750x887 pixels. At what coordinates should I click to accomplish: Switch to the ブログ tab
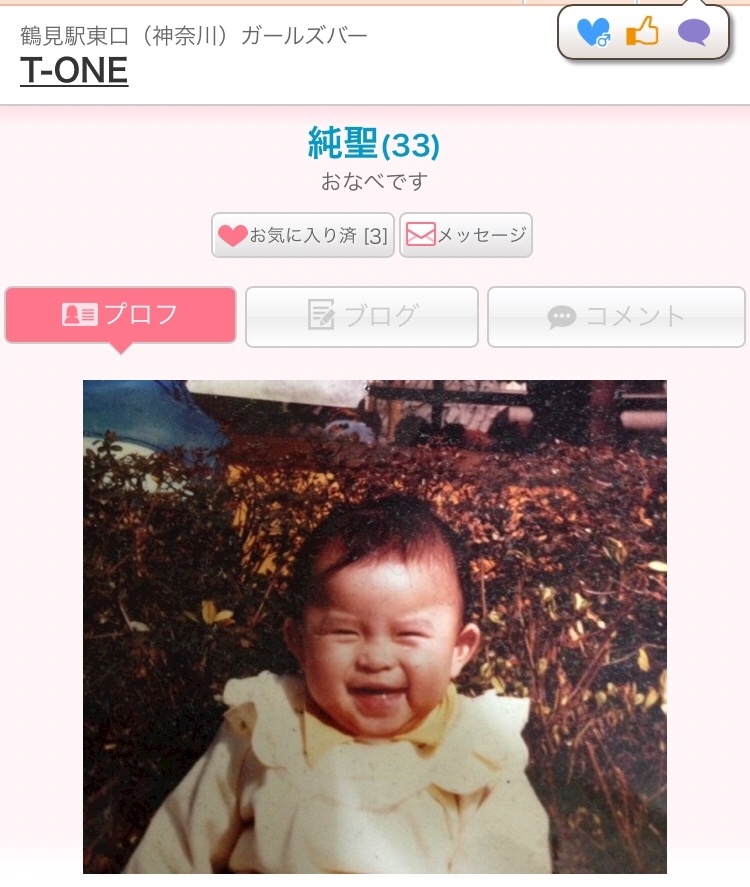coord(362,317)
